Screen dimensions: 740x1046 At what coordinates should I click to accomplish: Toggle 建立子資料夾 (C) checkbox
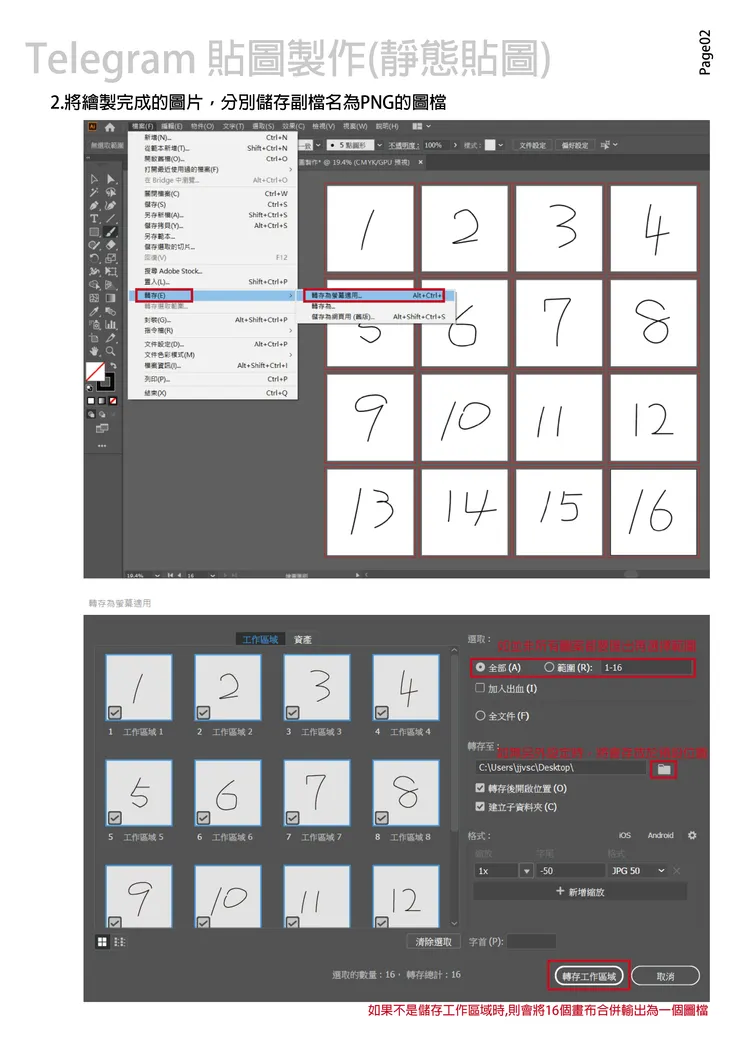click(480, 807)
